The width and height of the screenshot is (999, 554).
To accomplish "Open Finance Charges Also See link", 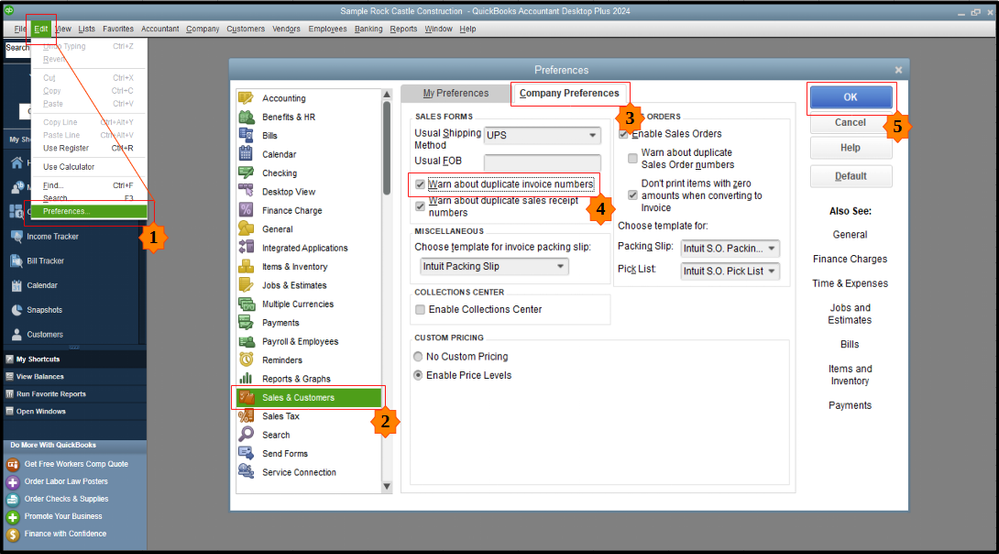I will 850,259.
